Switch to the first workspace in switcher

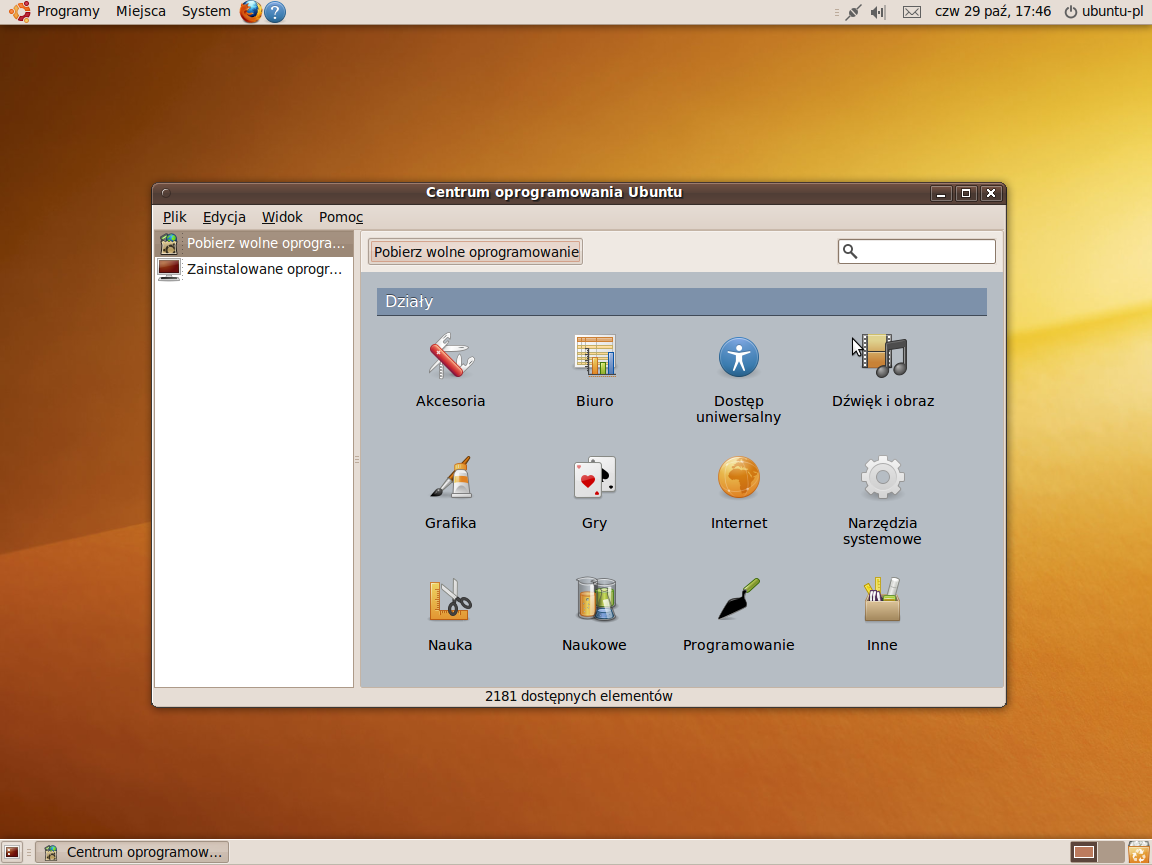(1084, 853)
